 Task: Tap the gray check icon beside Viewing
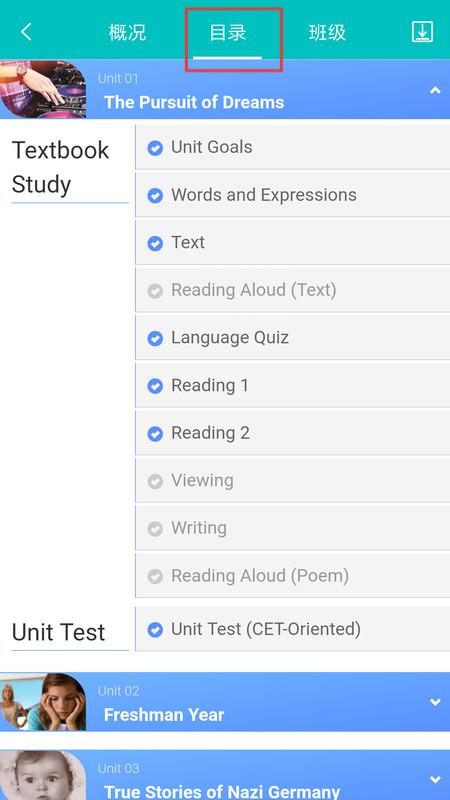pos(155,481)
